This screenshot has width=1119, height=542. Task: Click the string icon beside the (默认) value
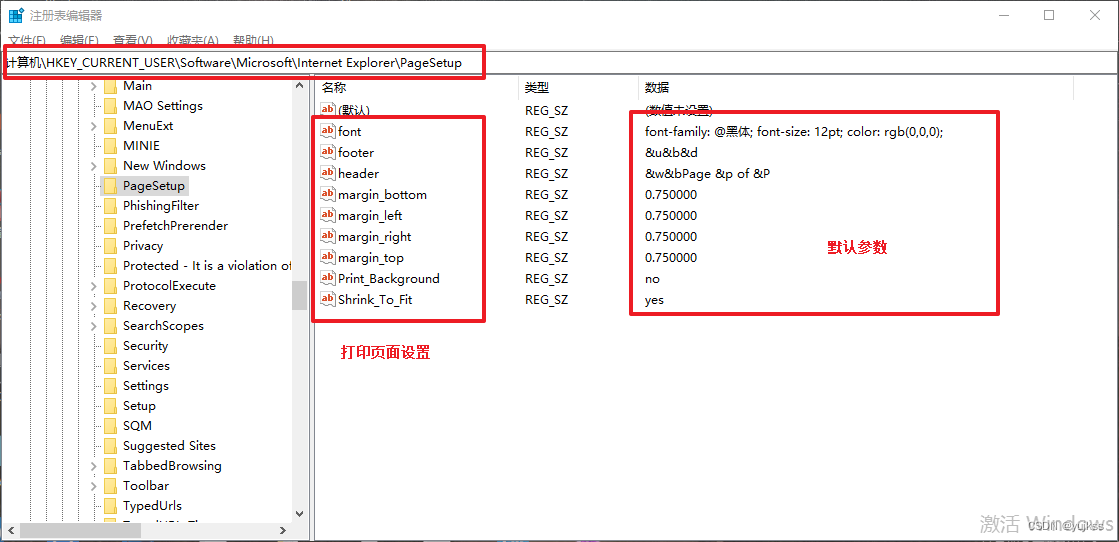328,109
